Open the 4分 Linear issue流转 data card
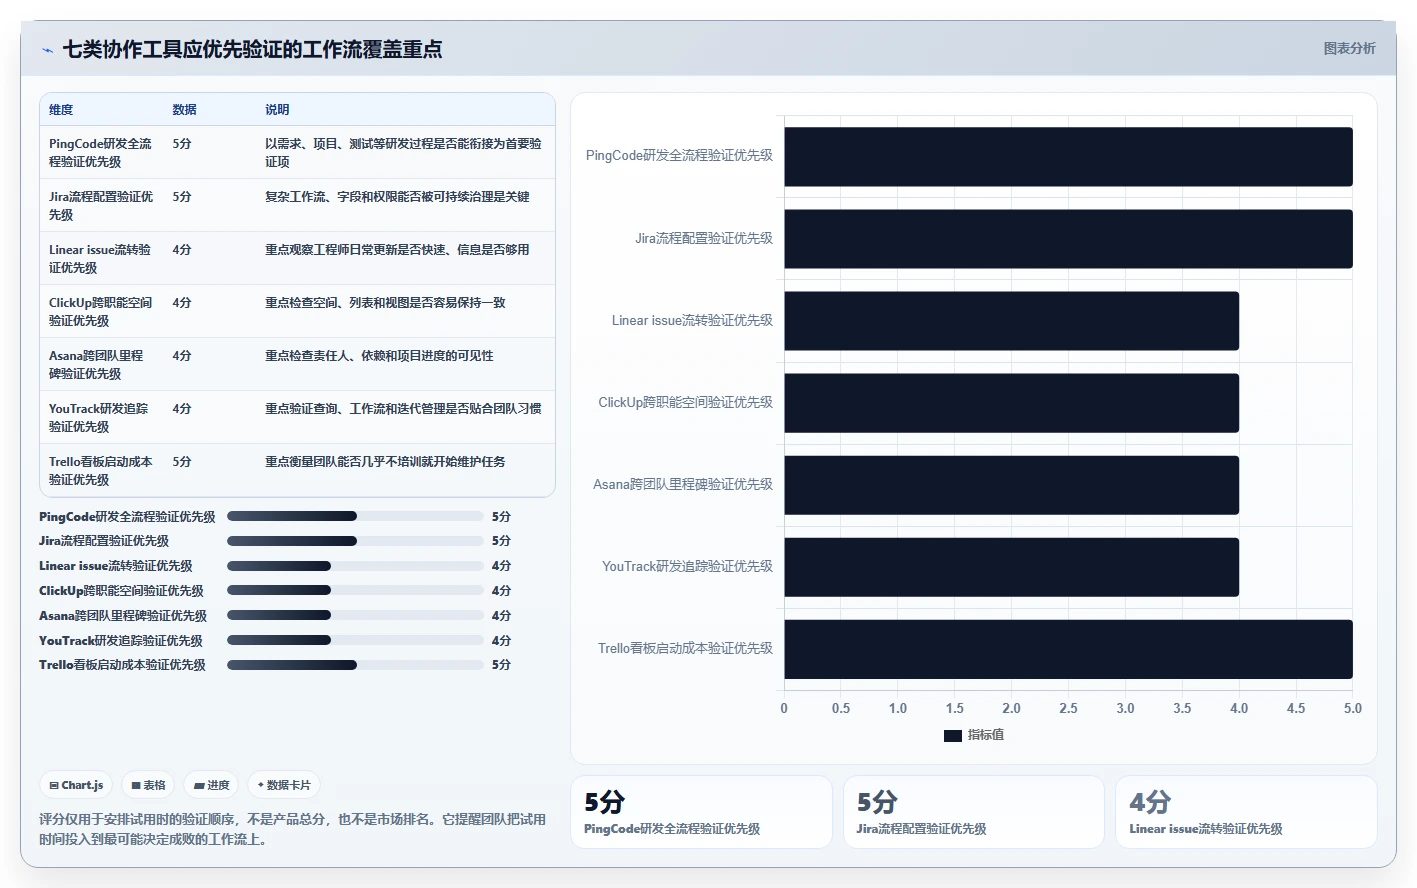This screenshot has width=1417, height=888. coord(1246,812)
